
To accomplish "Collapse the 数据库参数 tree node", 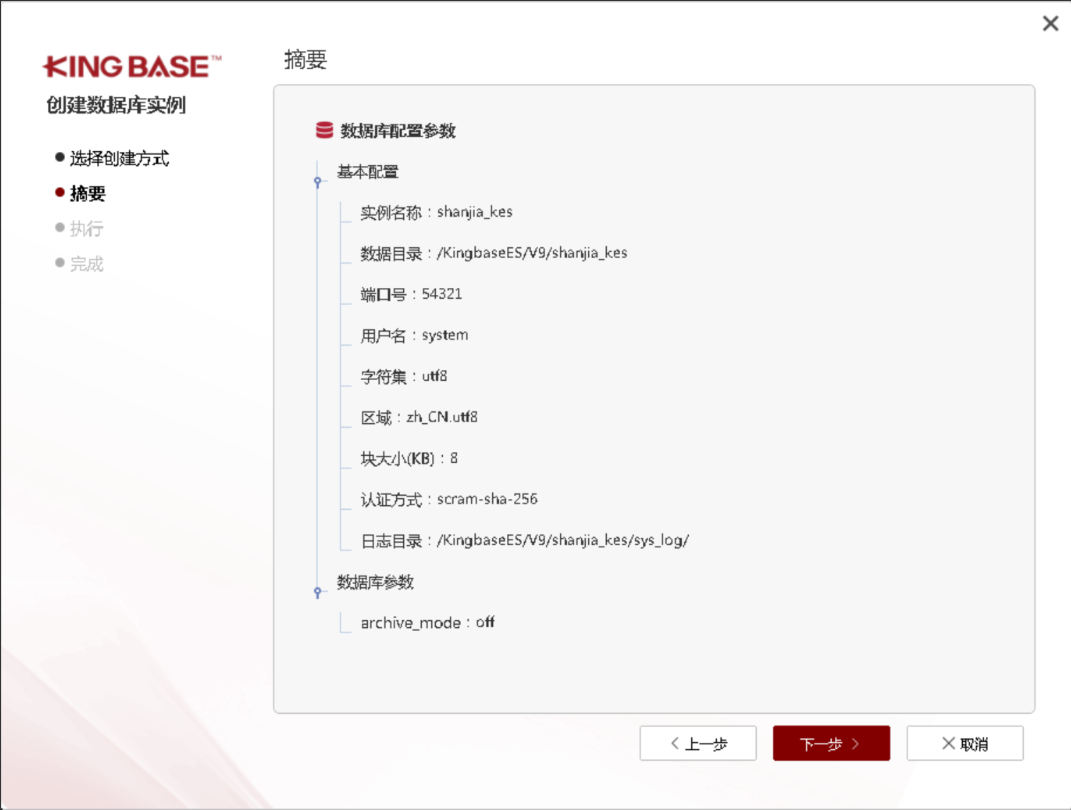I will [318, 592].
